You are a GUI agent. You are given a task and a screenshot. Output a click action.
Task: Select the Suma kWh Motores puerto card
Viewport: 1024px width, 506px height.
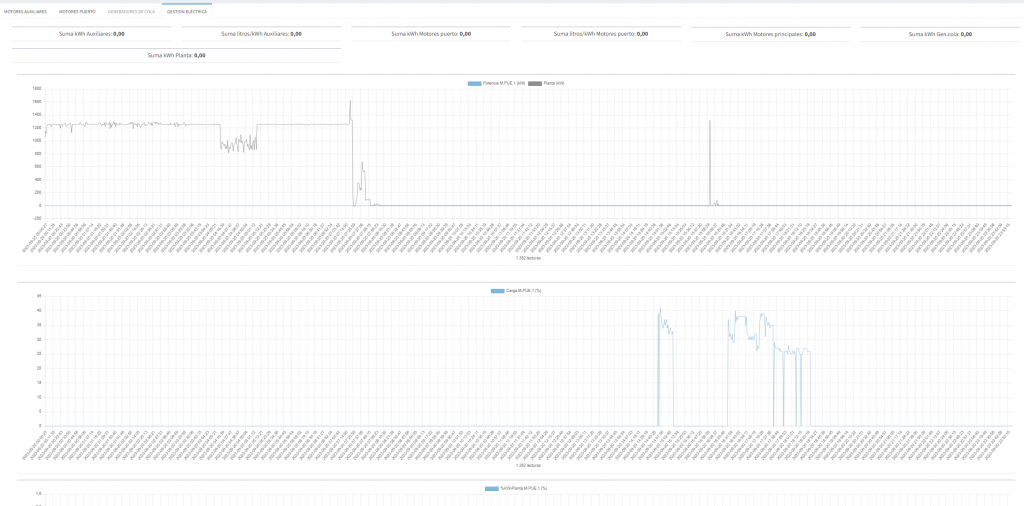coord(431,34)
